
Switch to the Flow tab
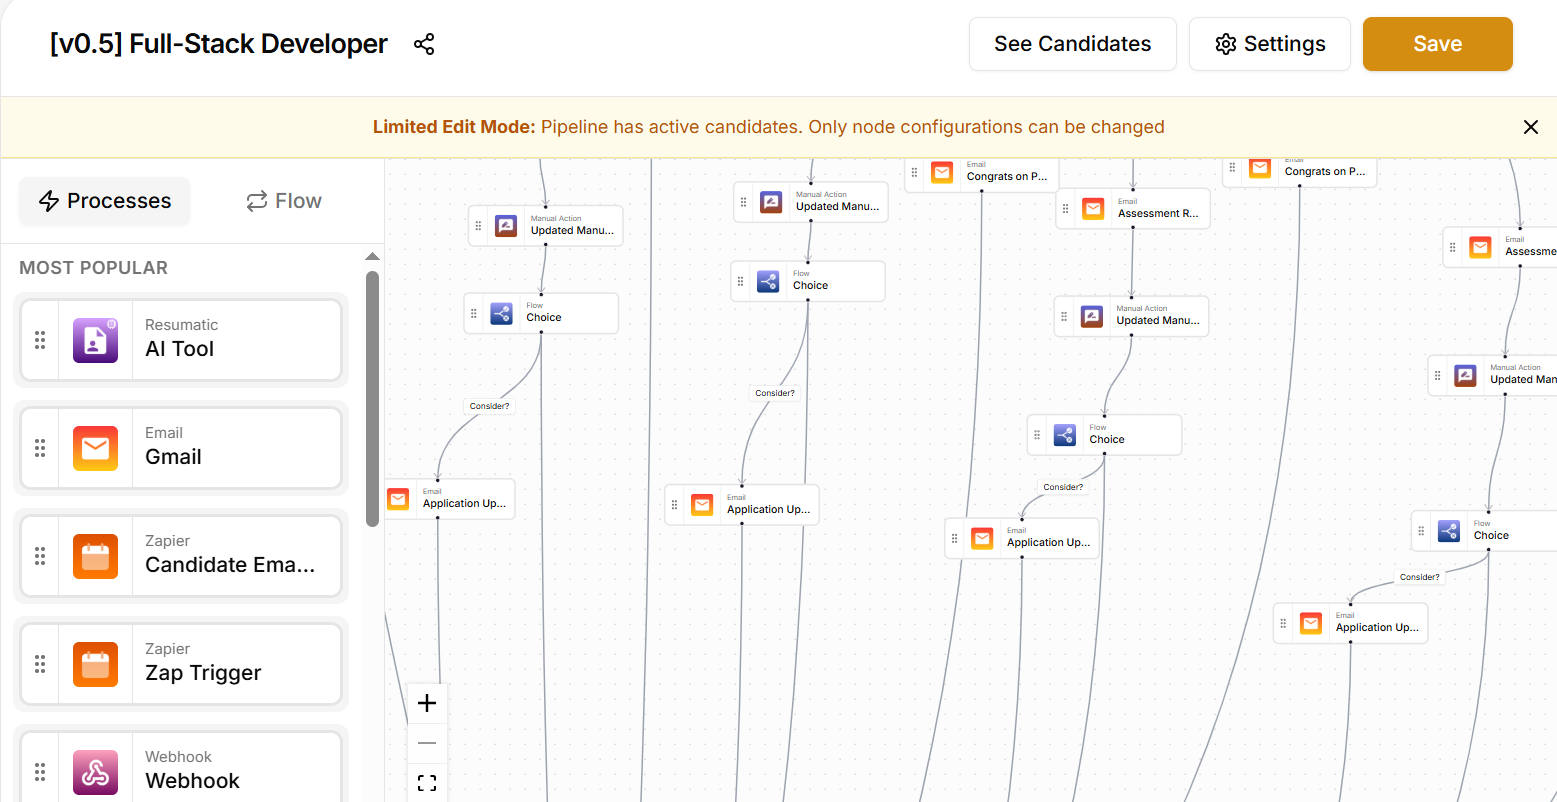point(284,201)
